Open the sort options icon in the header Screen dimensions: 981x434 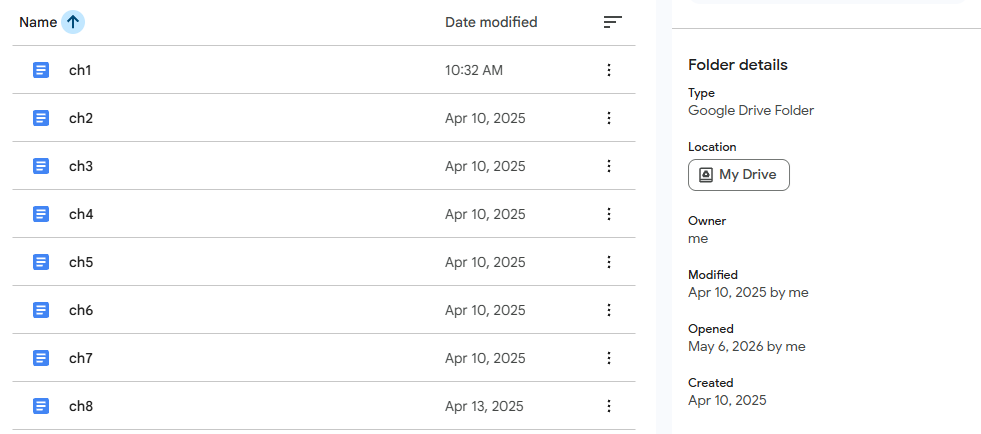tap(612, 23)
